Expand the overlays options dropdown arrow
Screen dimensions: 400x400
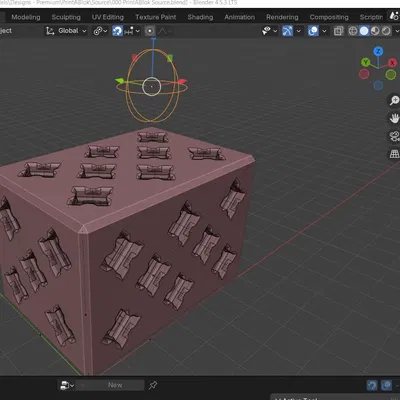point(324,31)
